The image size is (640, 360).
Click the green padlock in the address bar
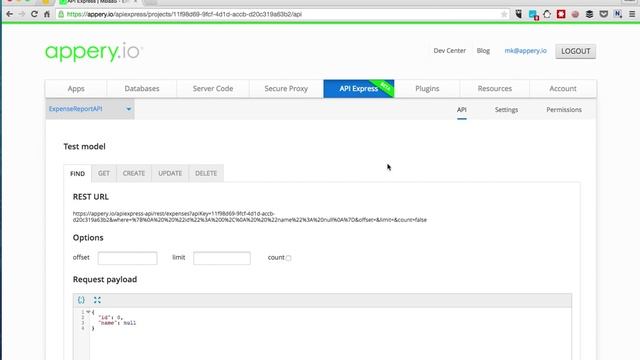coord(61,14)
